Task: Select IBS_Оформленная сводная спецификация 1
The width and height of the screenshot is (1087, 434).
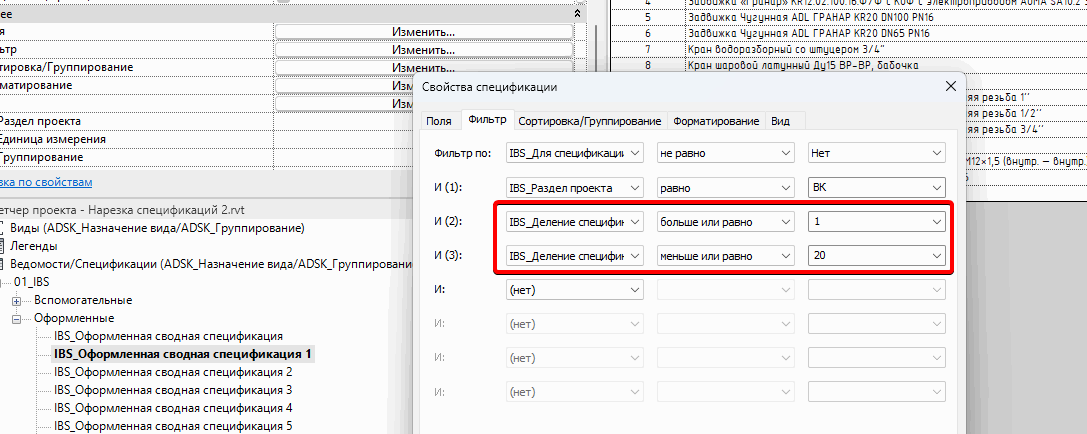Action: click(x=183, y=354)
